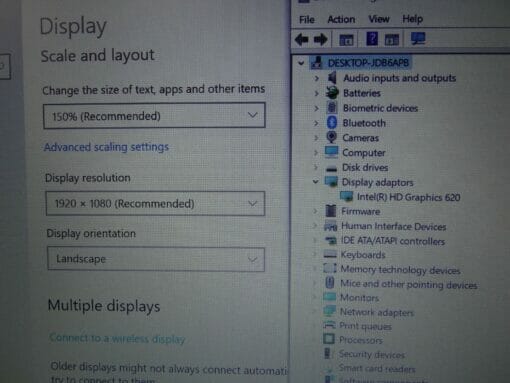Select the Display adaptors label
510x383 pixels.
click(377, 182)
